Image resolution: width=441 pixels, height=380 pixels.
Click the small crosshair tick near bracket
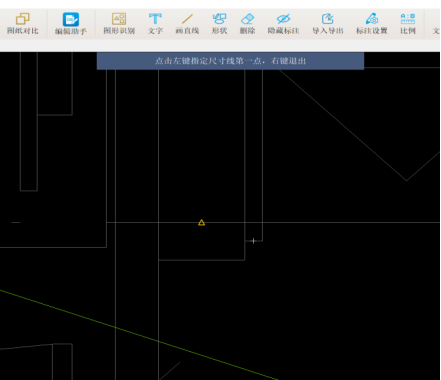click(254, 241)
